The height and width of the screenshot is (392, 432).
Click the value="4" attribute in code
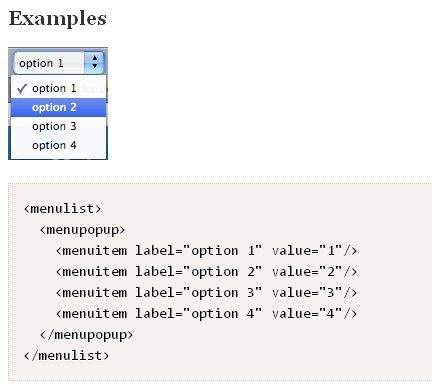pos(307,314)
